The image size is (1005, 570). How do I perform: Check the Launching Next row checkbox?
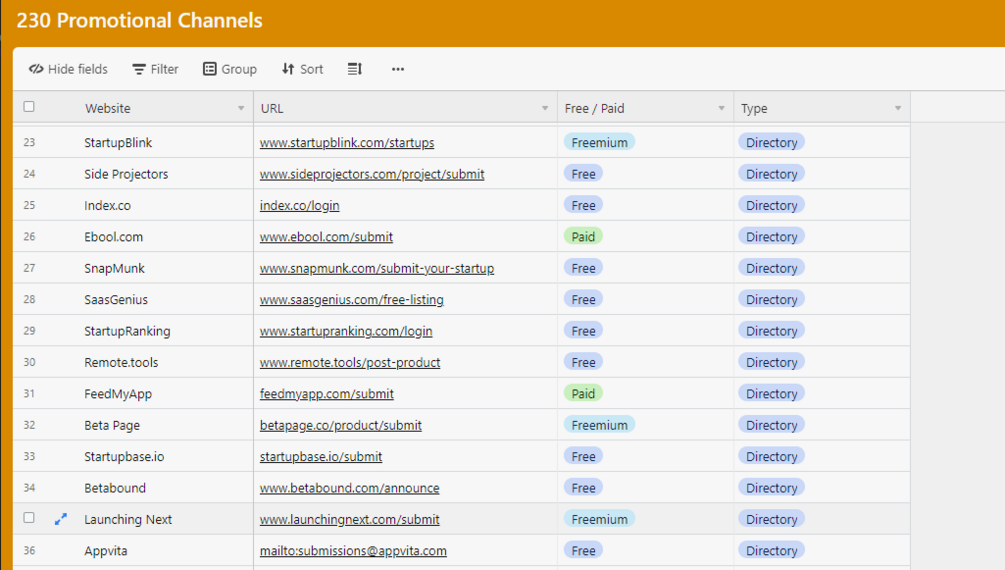coord(29,518)
